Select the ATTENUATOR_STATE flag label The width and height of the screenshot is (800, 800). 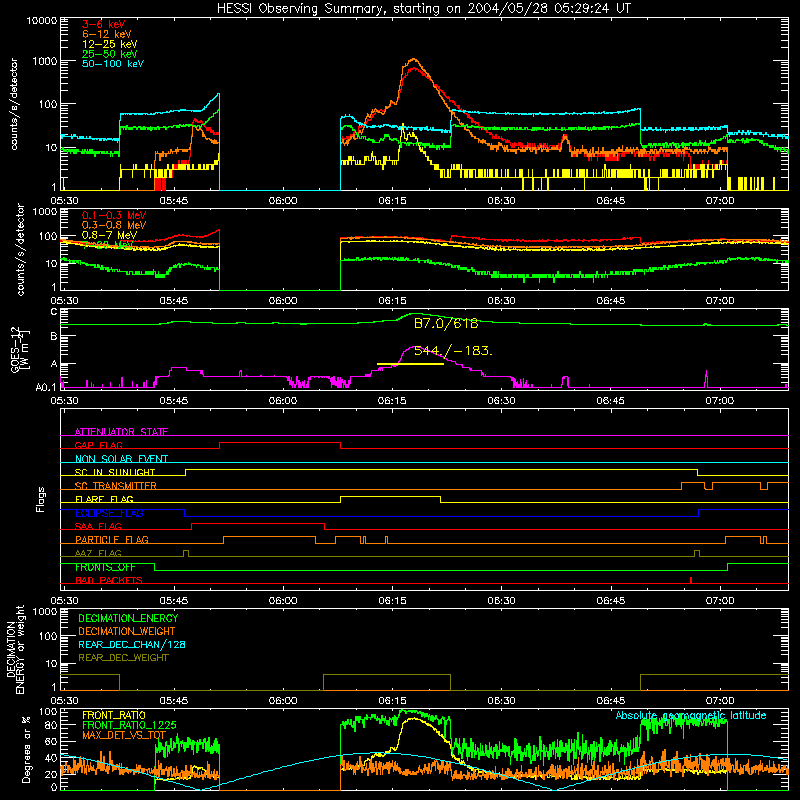(x=121, y=432)
